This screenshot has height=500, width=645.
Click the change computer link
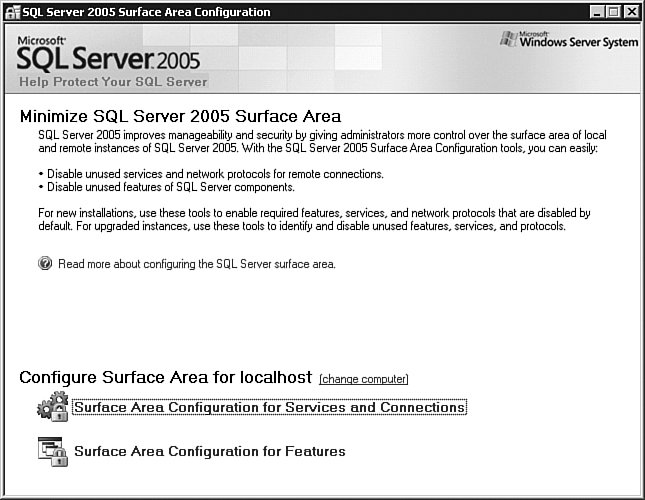click(x=364, y=379)
